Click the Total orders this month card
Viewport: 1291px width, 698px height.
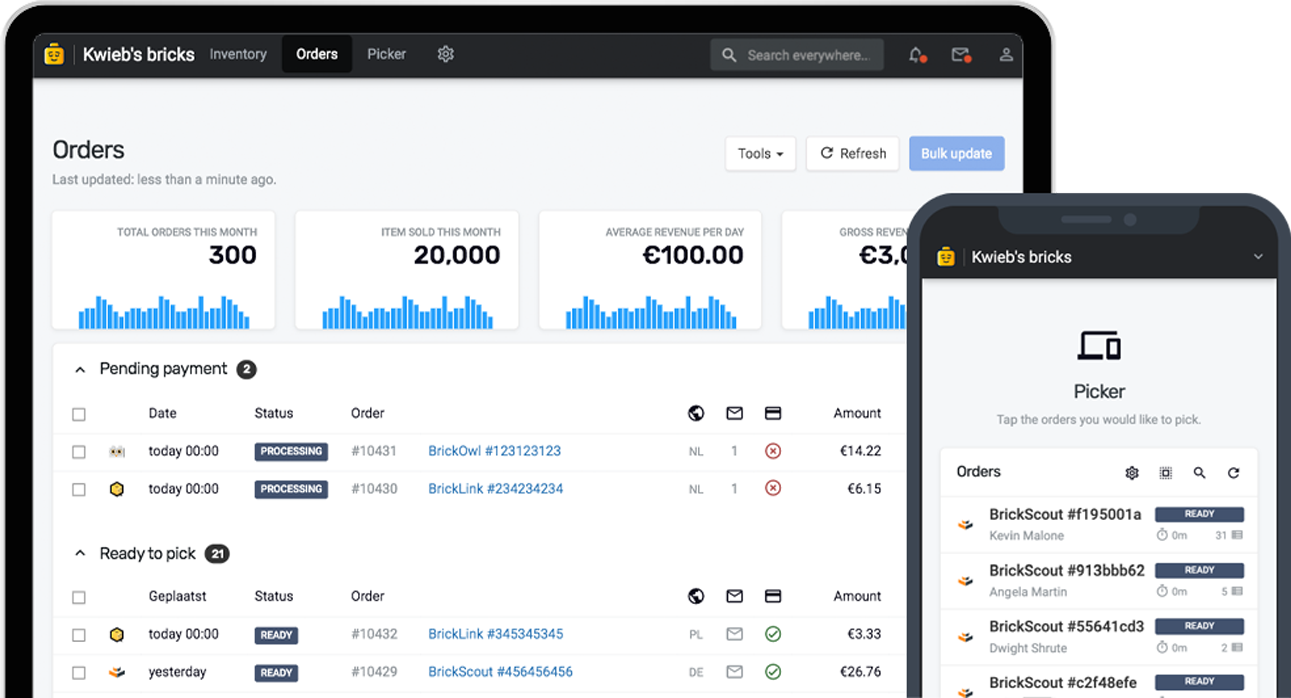(x=164, y=270)
